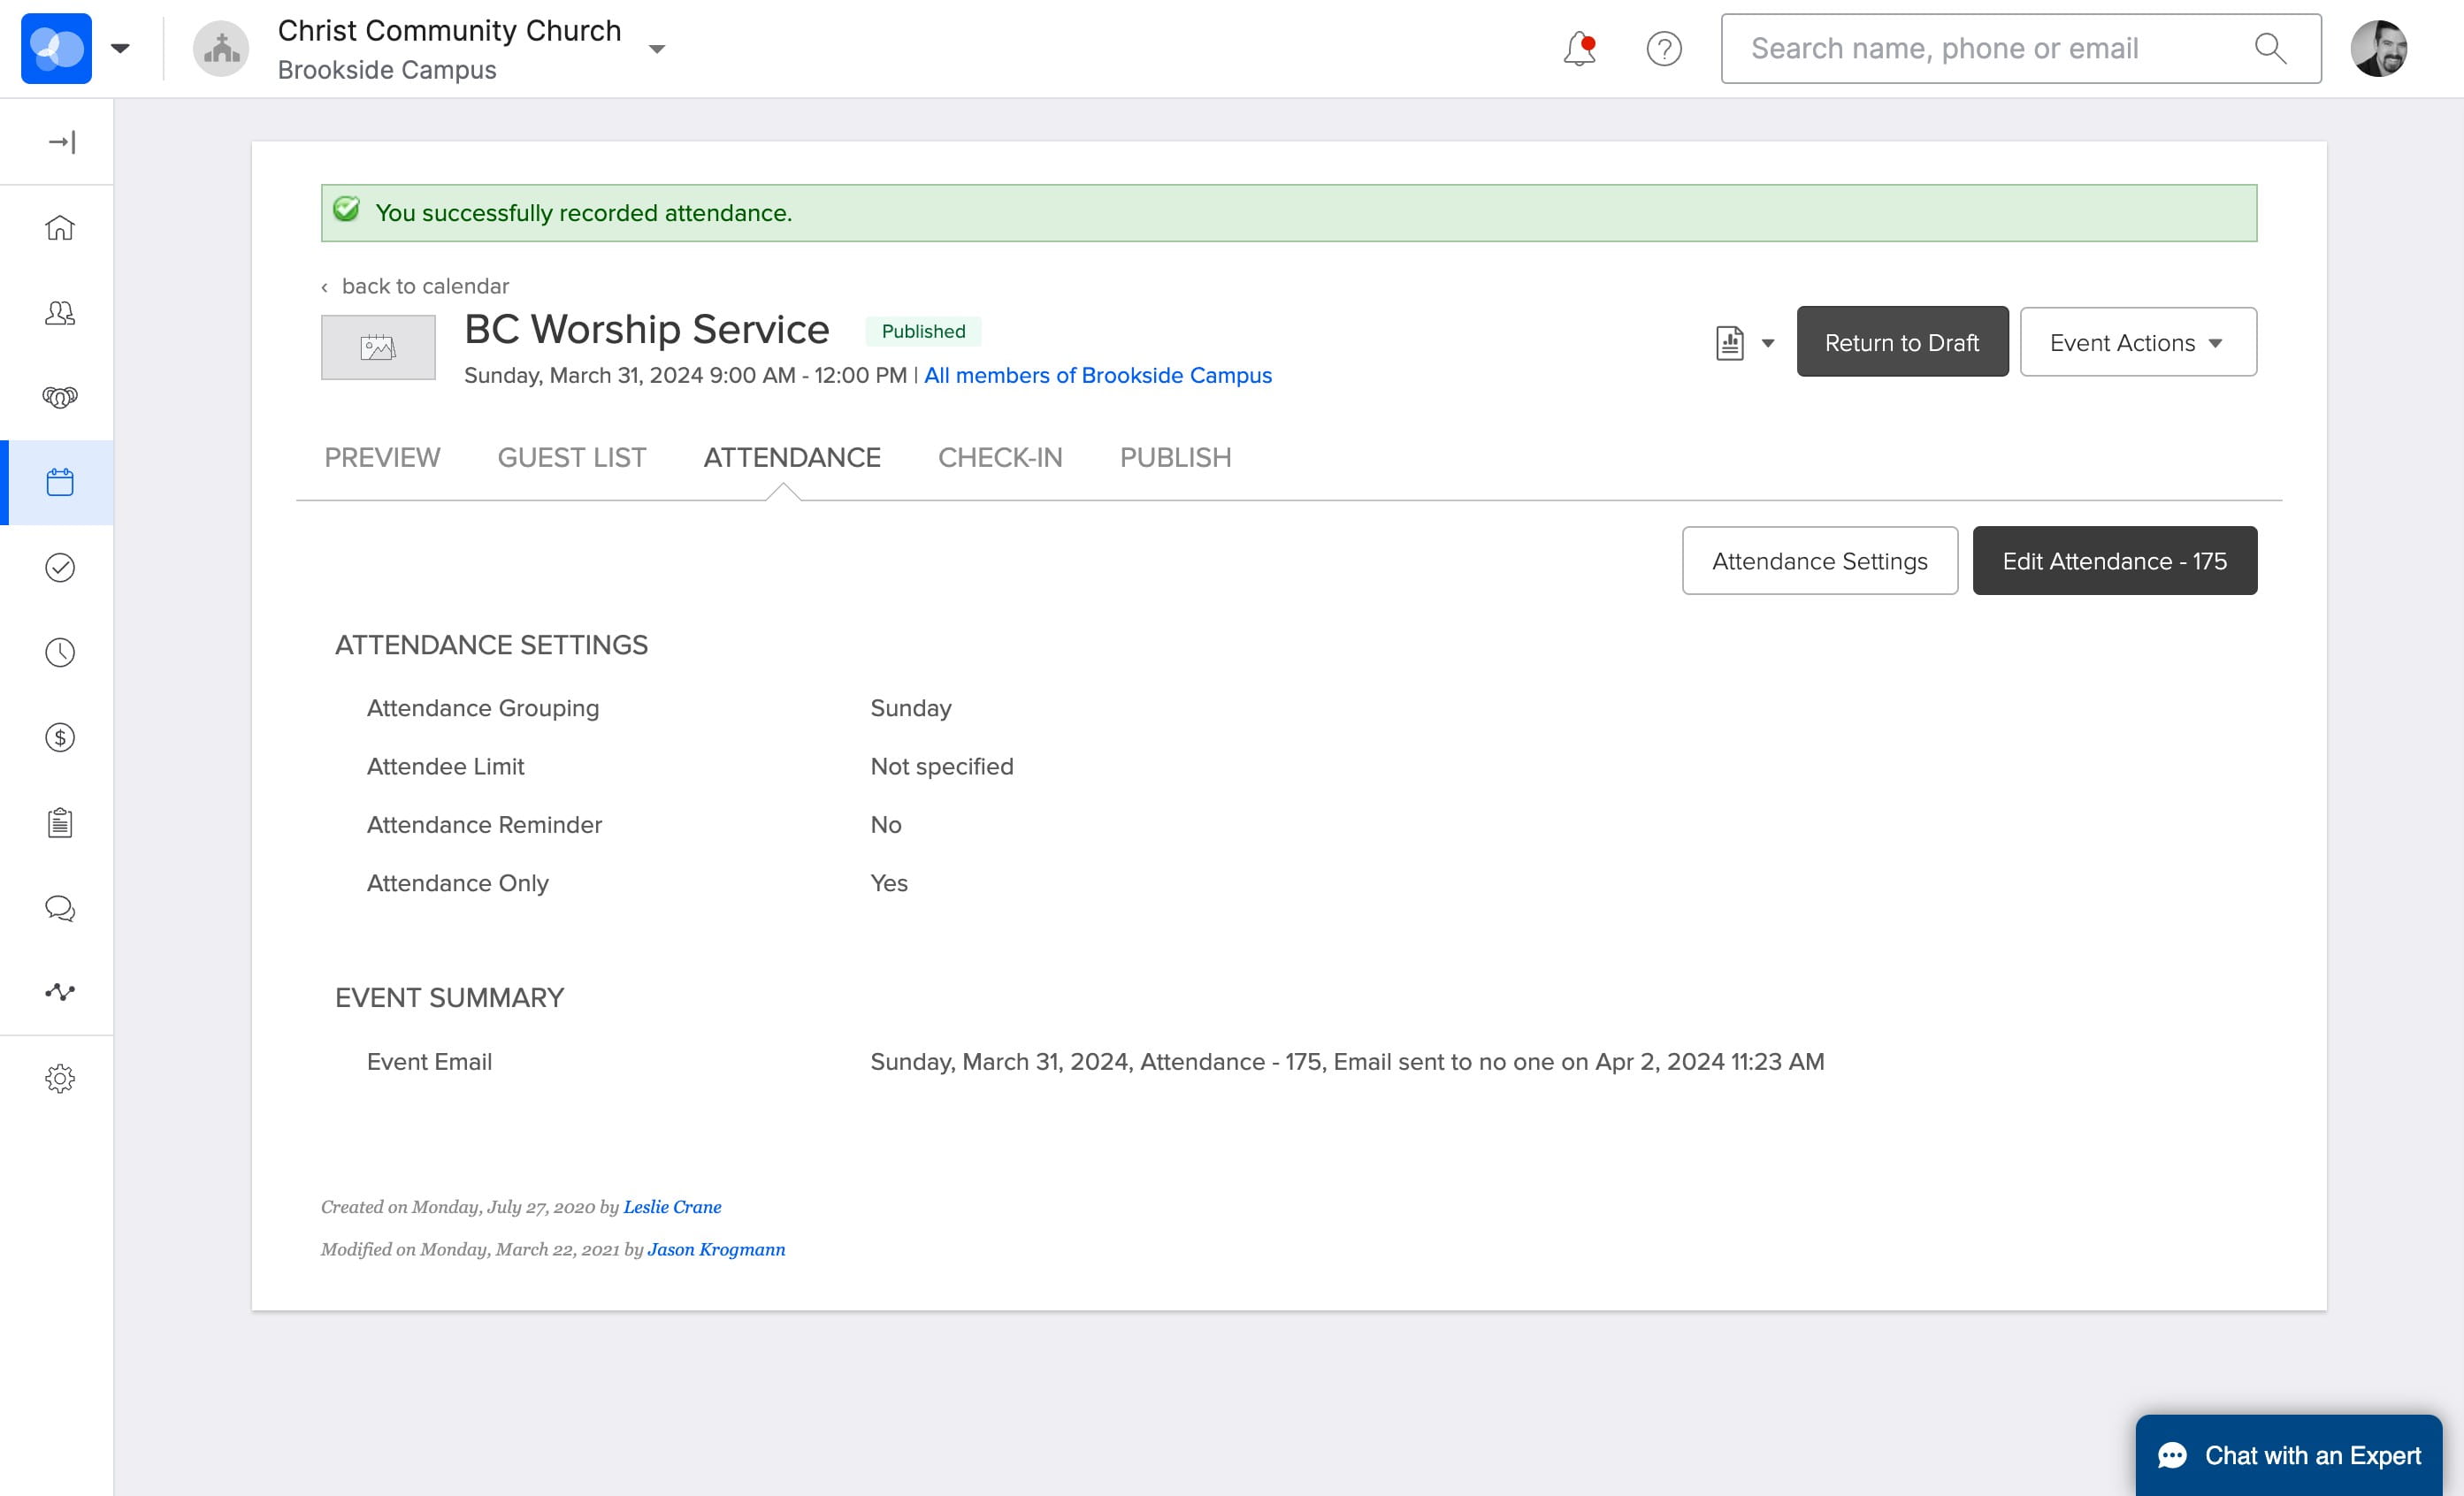
Task: Click the Published status badge
Action: click(923, 331)
